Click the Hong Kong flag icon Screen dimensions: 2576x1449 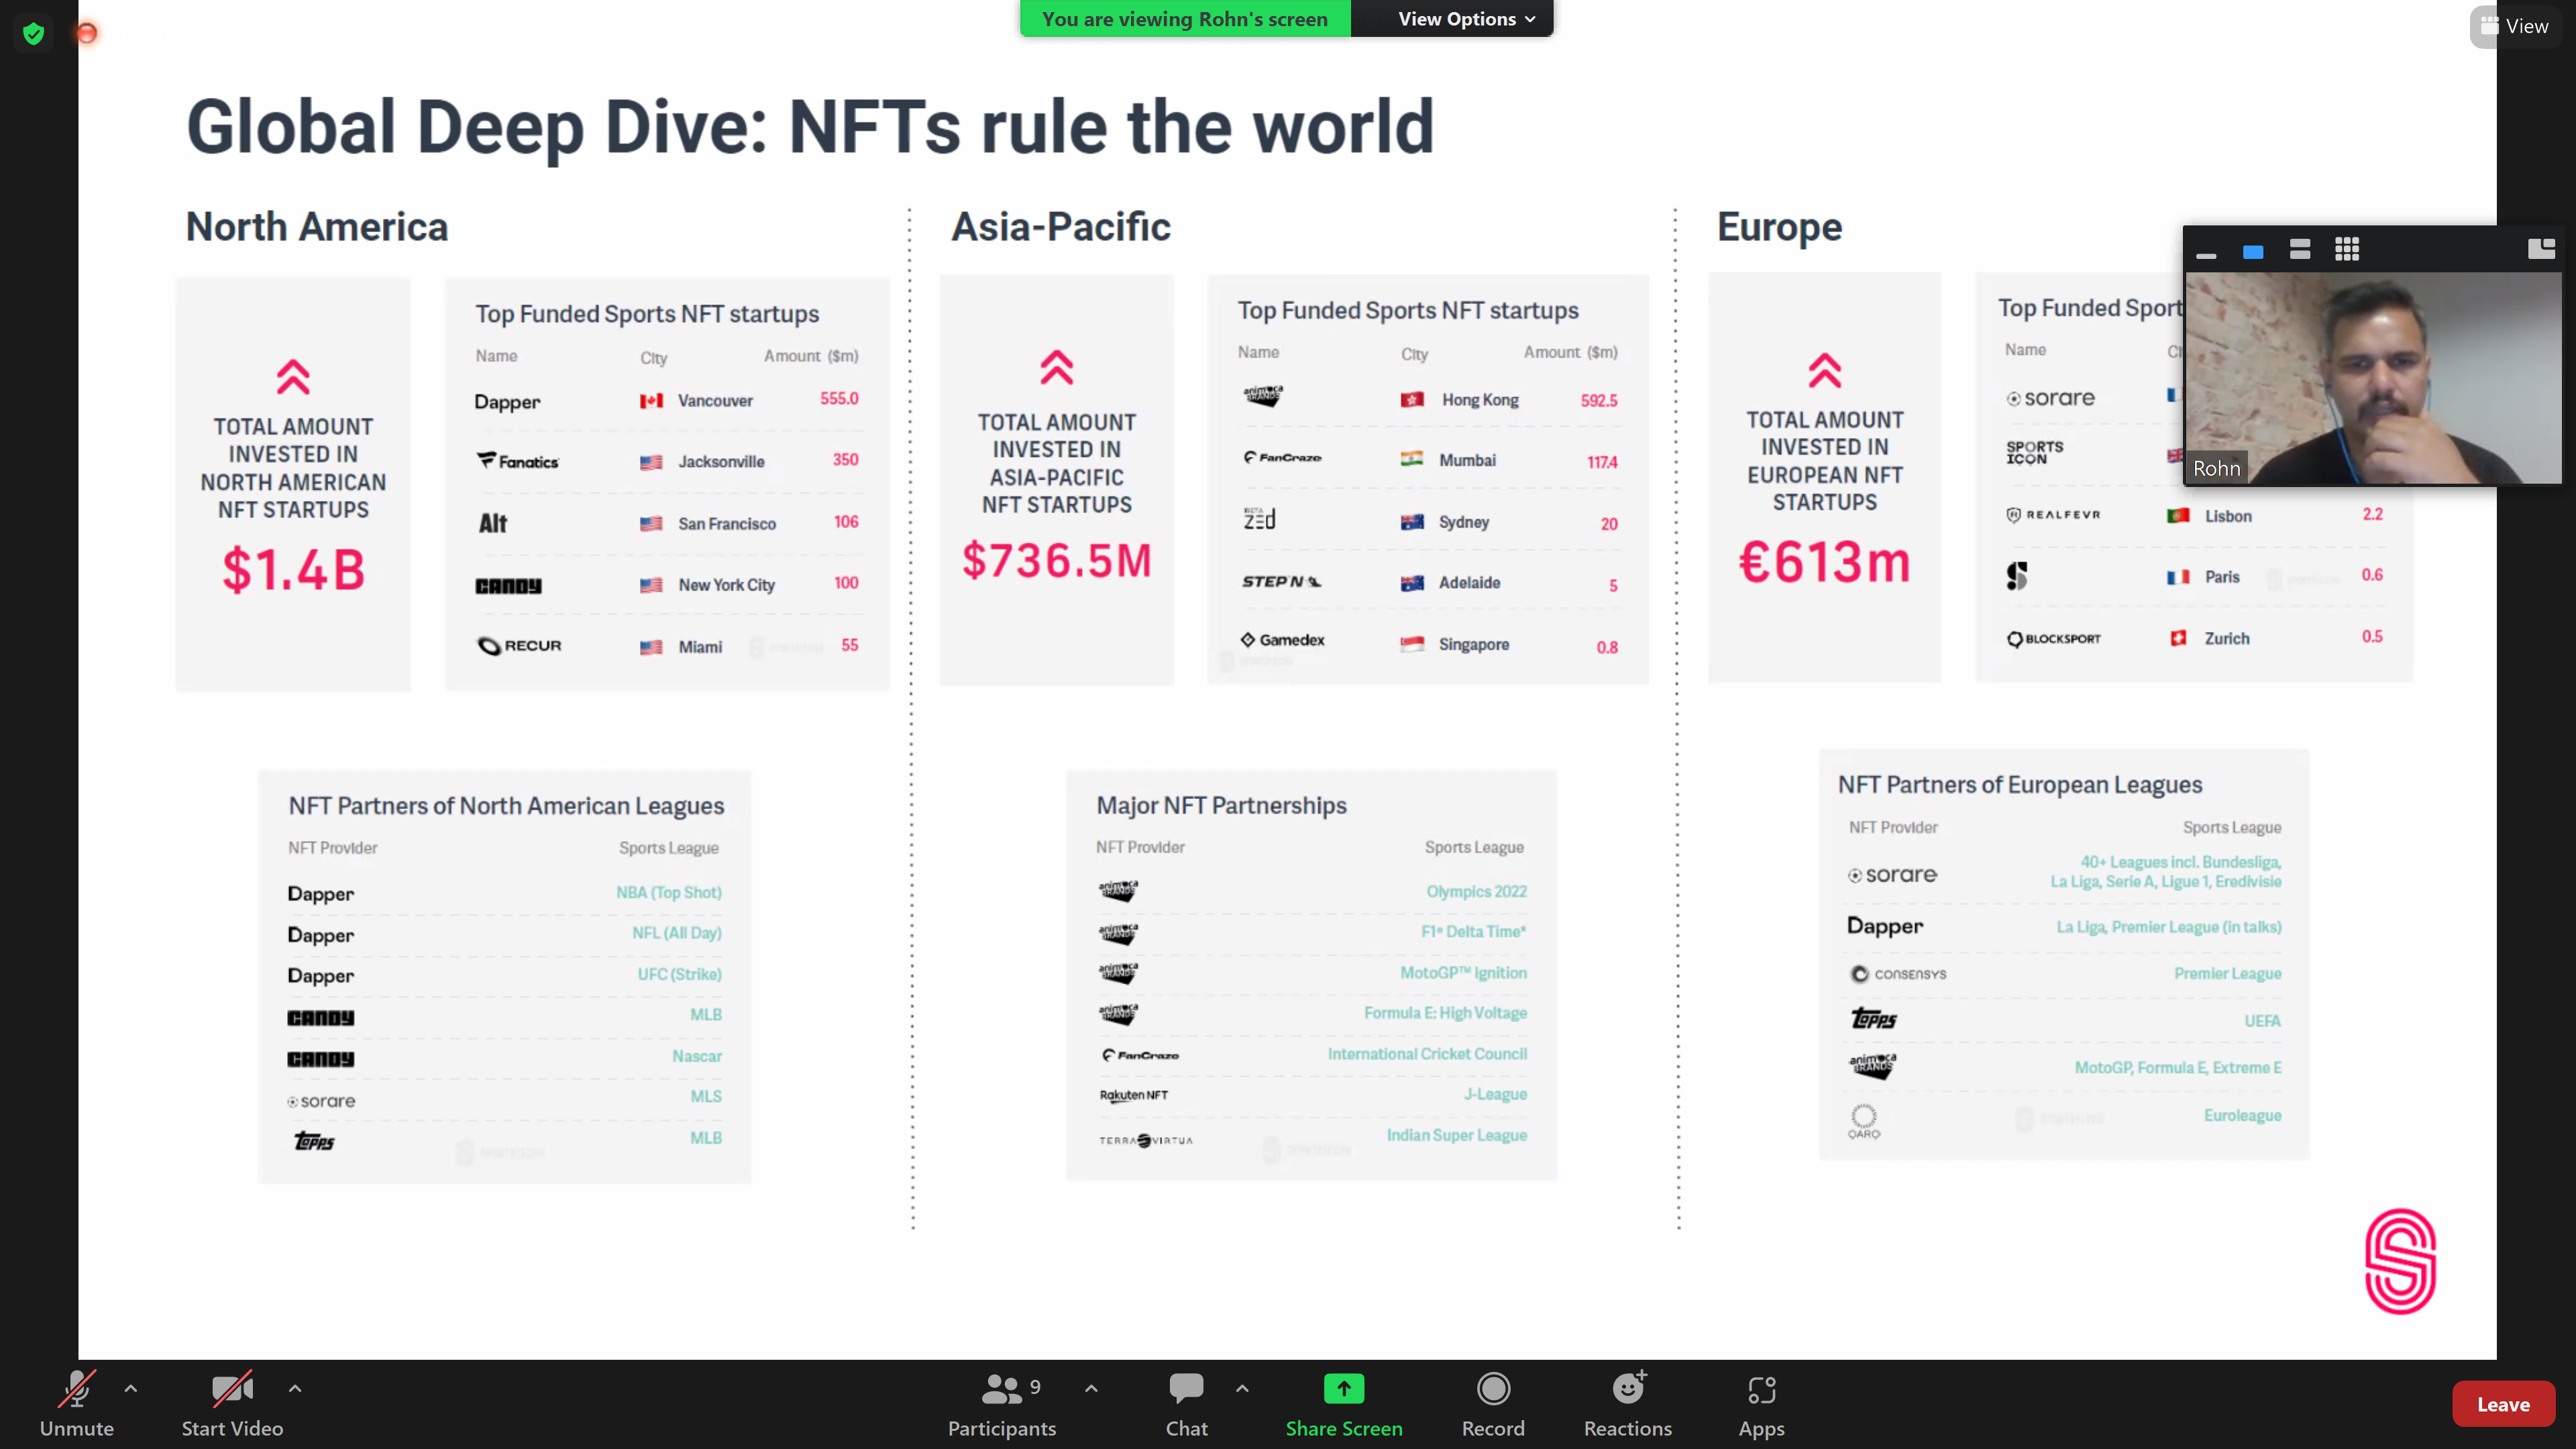coord(1412,400)
